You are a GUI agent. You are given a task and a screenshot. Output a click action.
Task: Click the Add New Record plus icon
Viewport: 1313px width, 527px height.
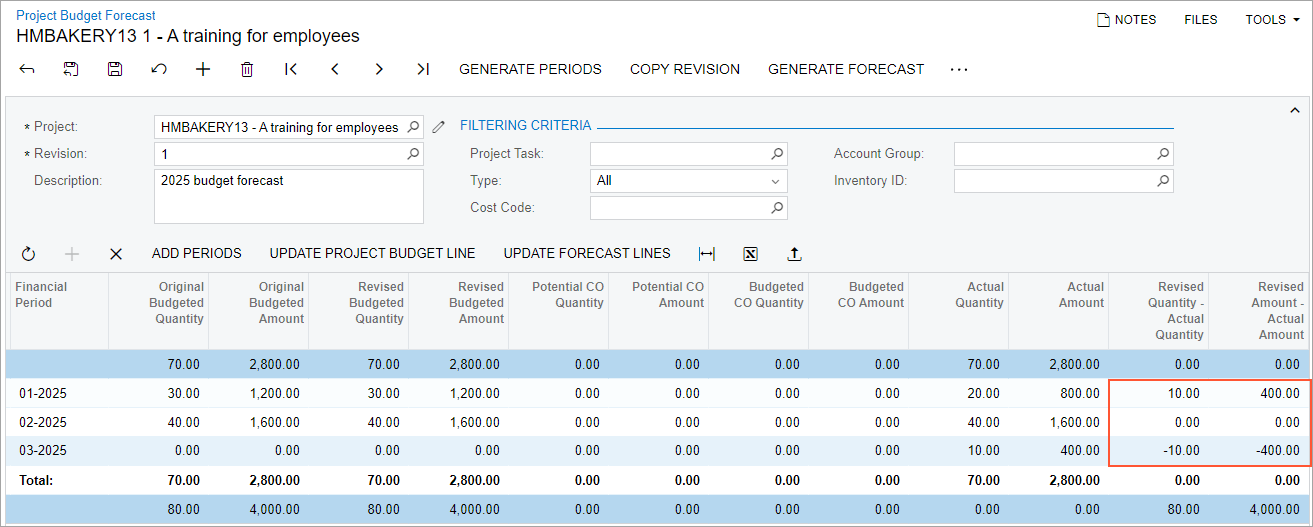(203, 69)
